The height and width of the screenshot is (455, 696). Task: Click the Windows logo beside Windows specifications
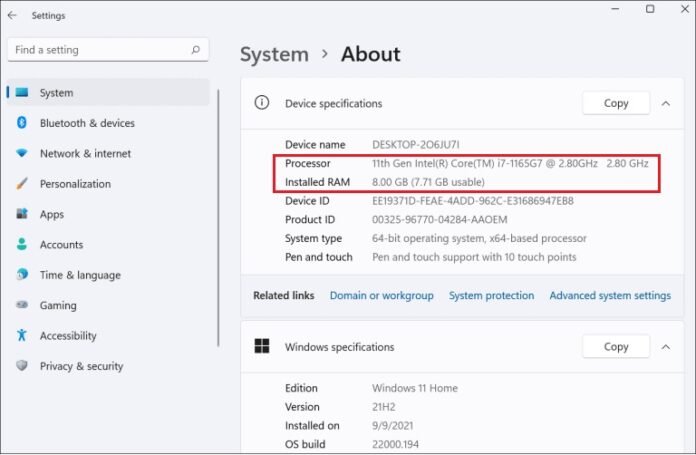tap(262, 346)
